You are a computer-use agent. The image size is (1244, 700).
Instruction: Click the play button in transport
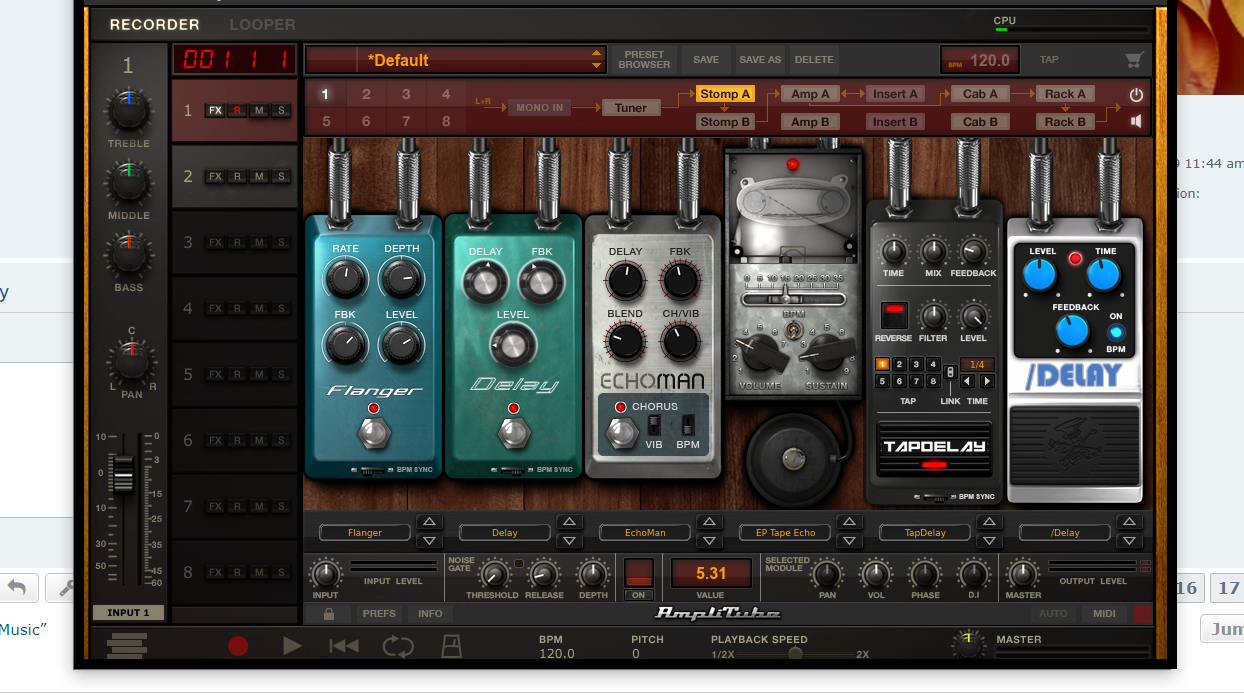click(x=292, y=646)
